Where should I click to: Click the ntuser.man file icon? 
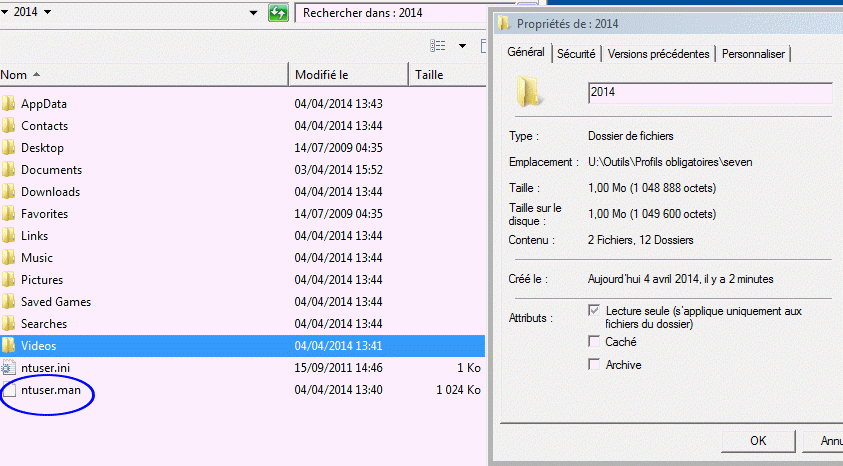(x=9, y=390)
